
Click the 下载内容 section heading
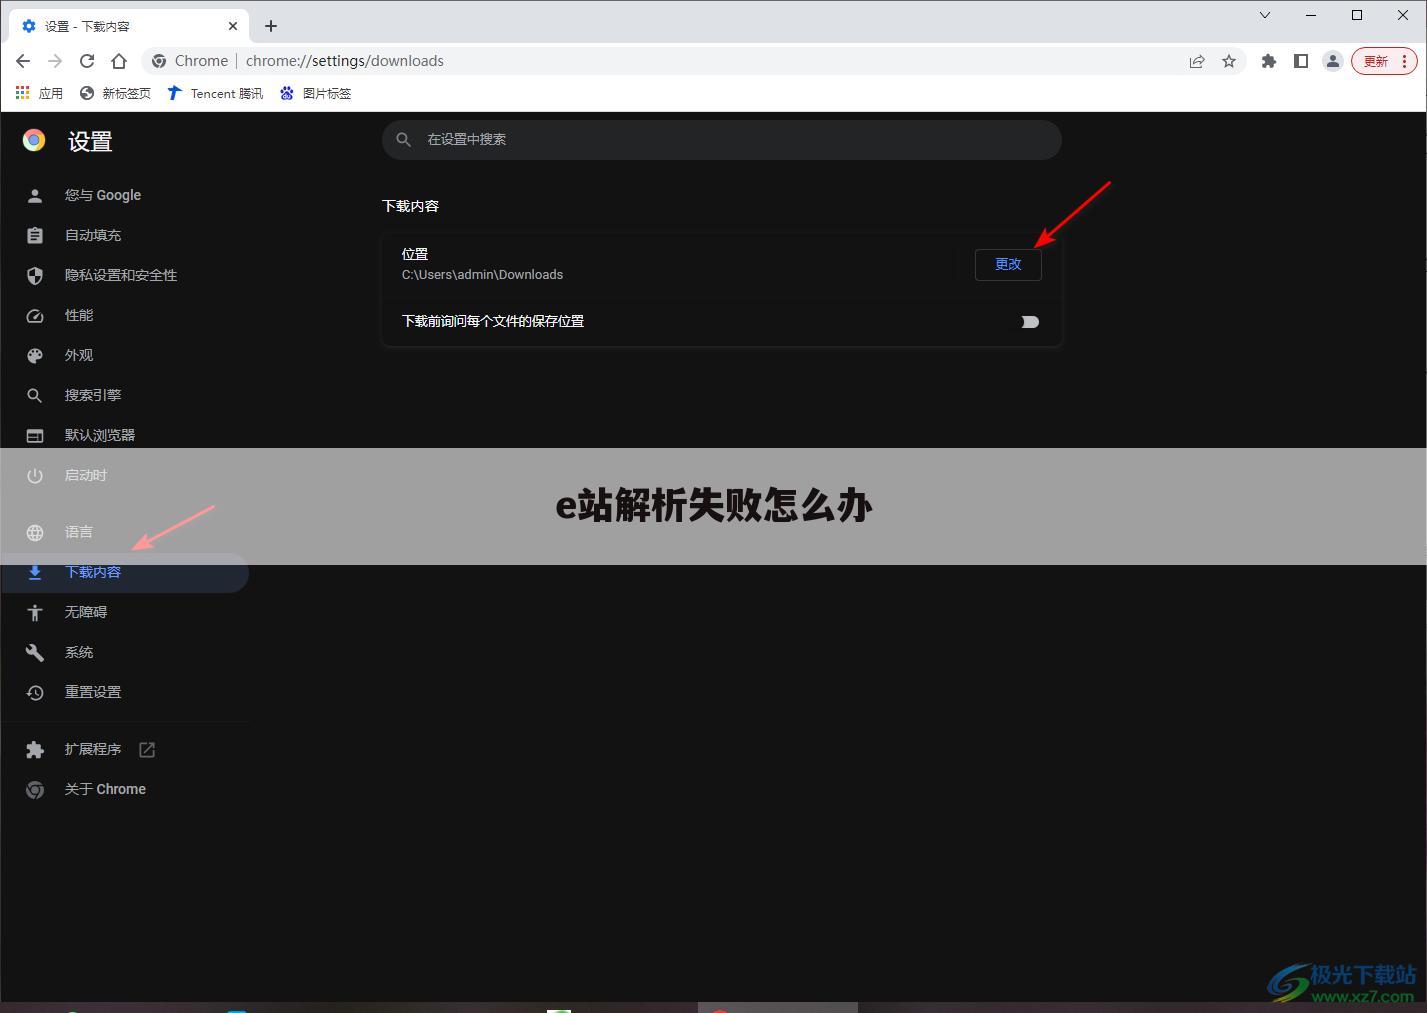(410, 206)
